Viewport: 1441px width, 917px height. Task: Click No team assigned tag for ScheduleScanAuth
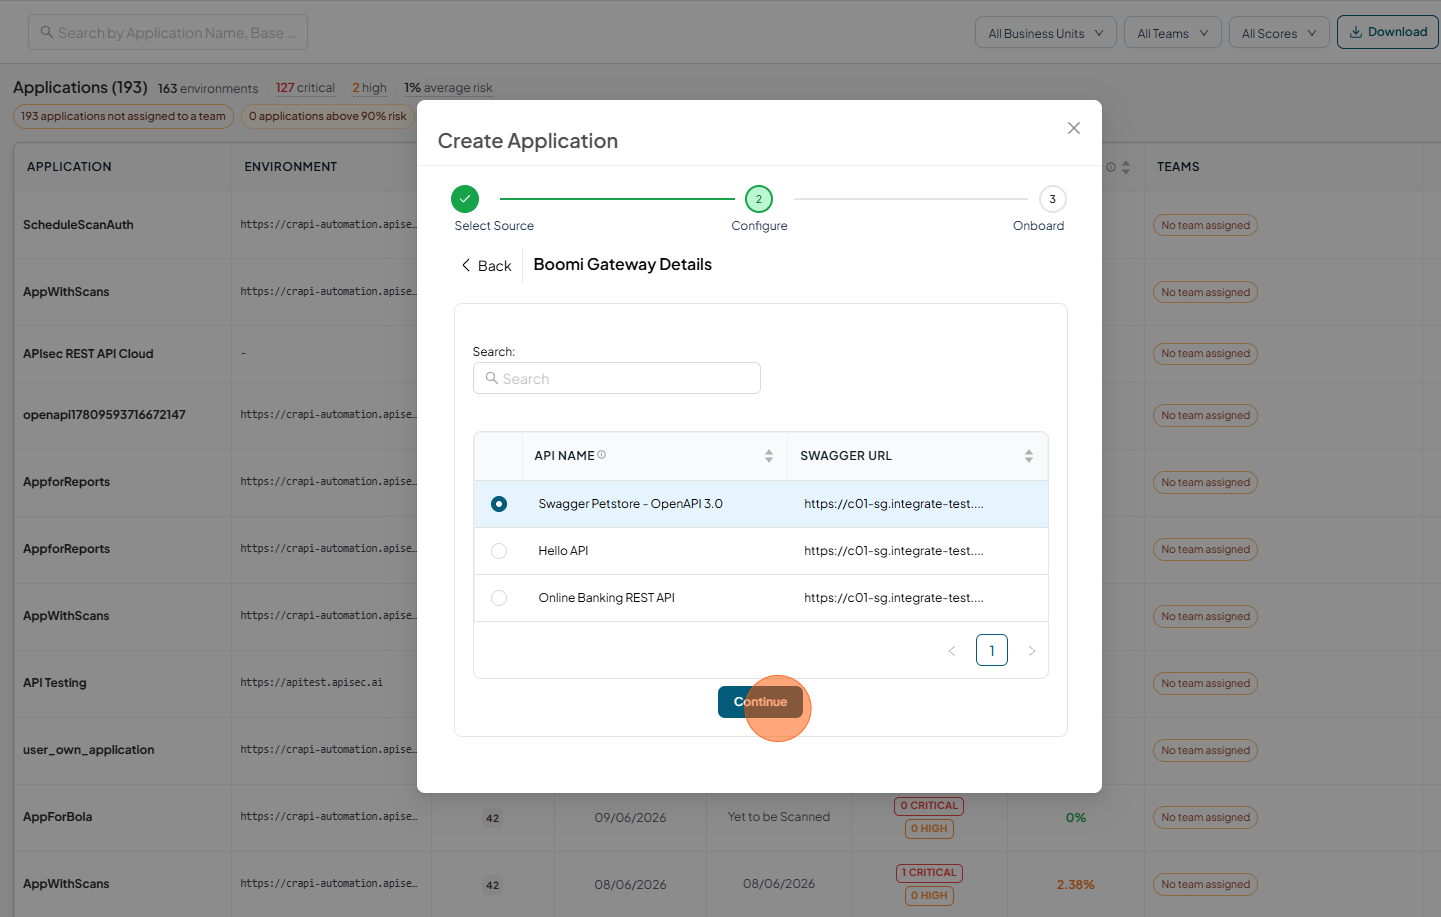click(x=1205, y=226)
